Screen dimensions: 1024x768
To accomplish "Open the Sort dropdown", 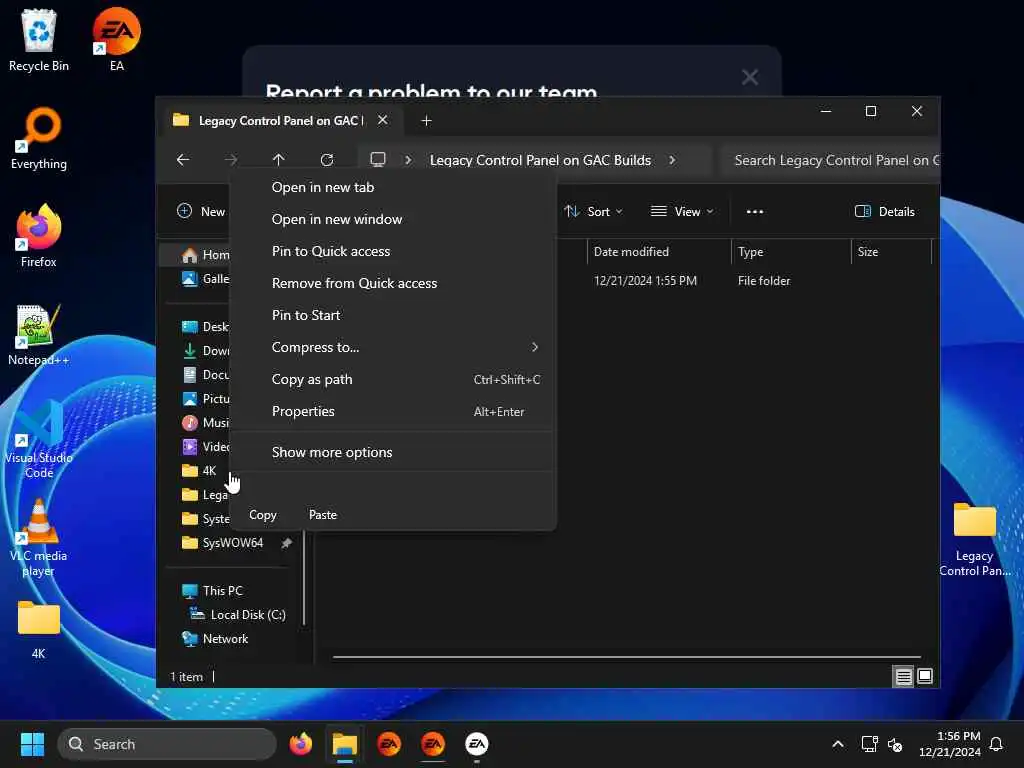I will pyautogui.click(x=593, y=212).
